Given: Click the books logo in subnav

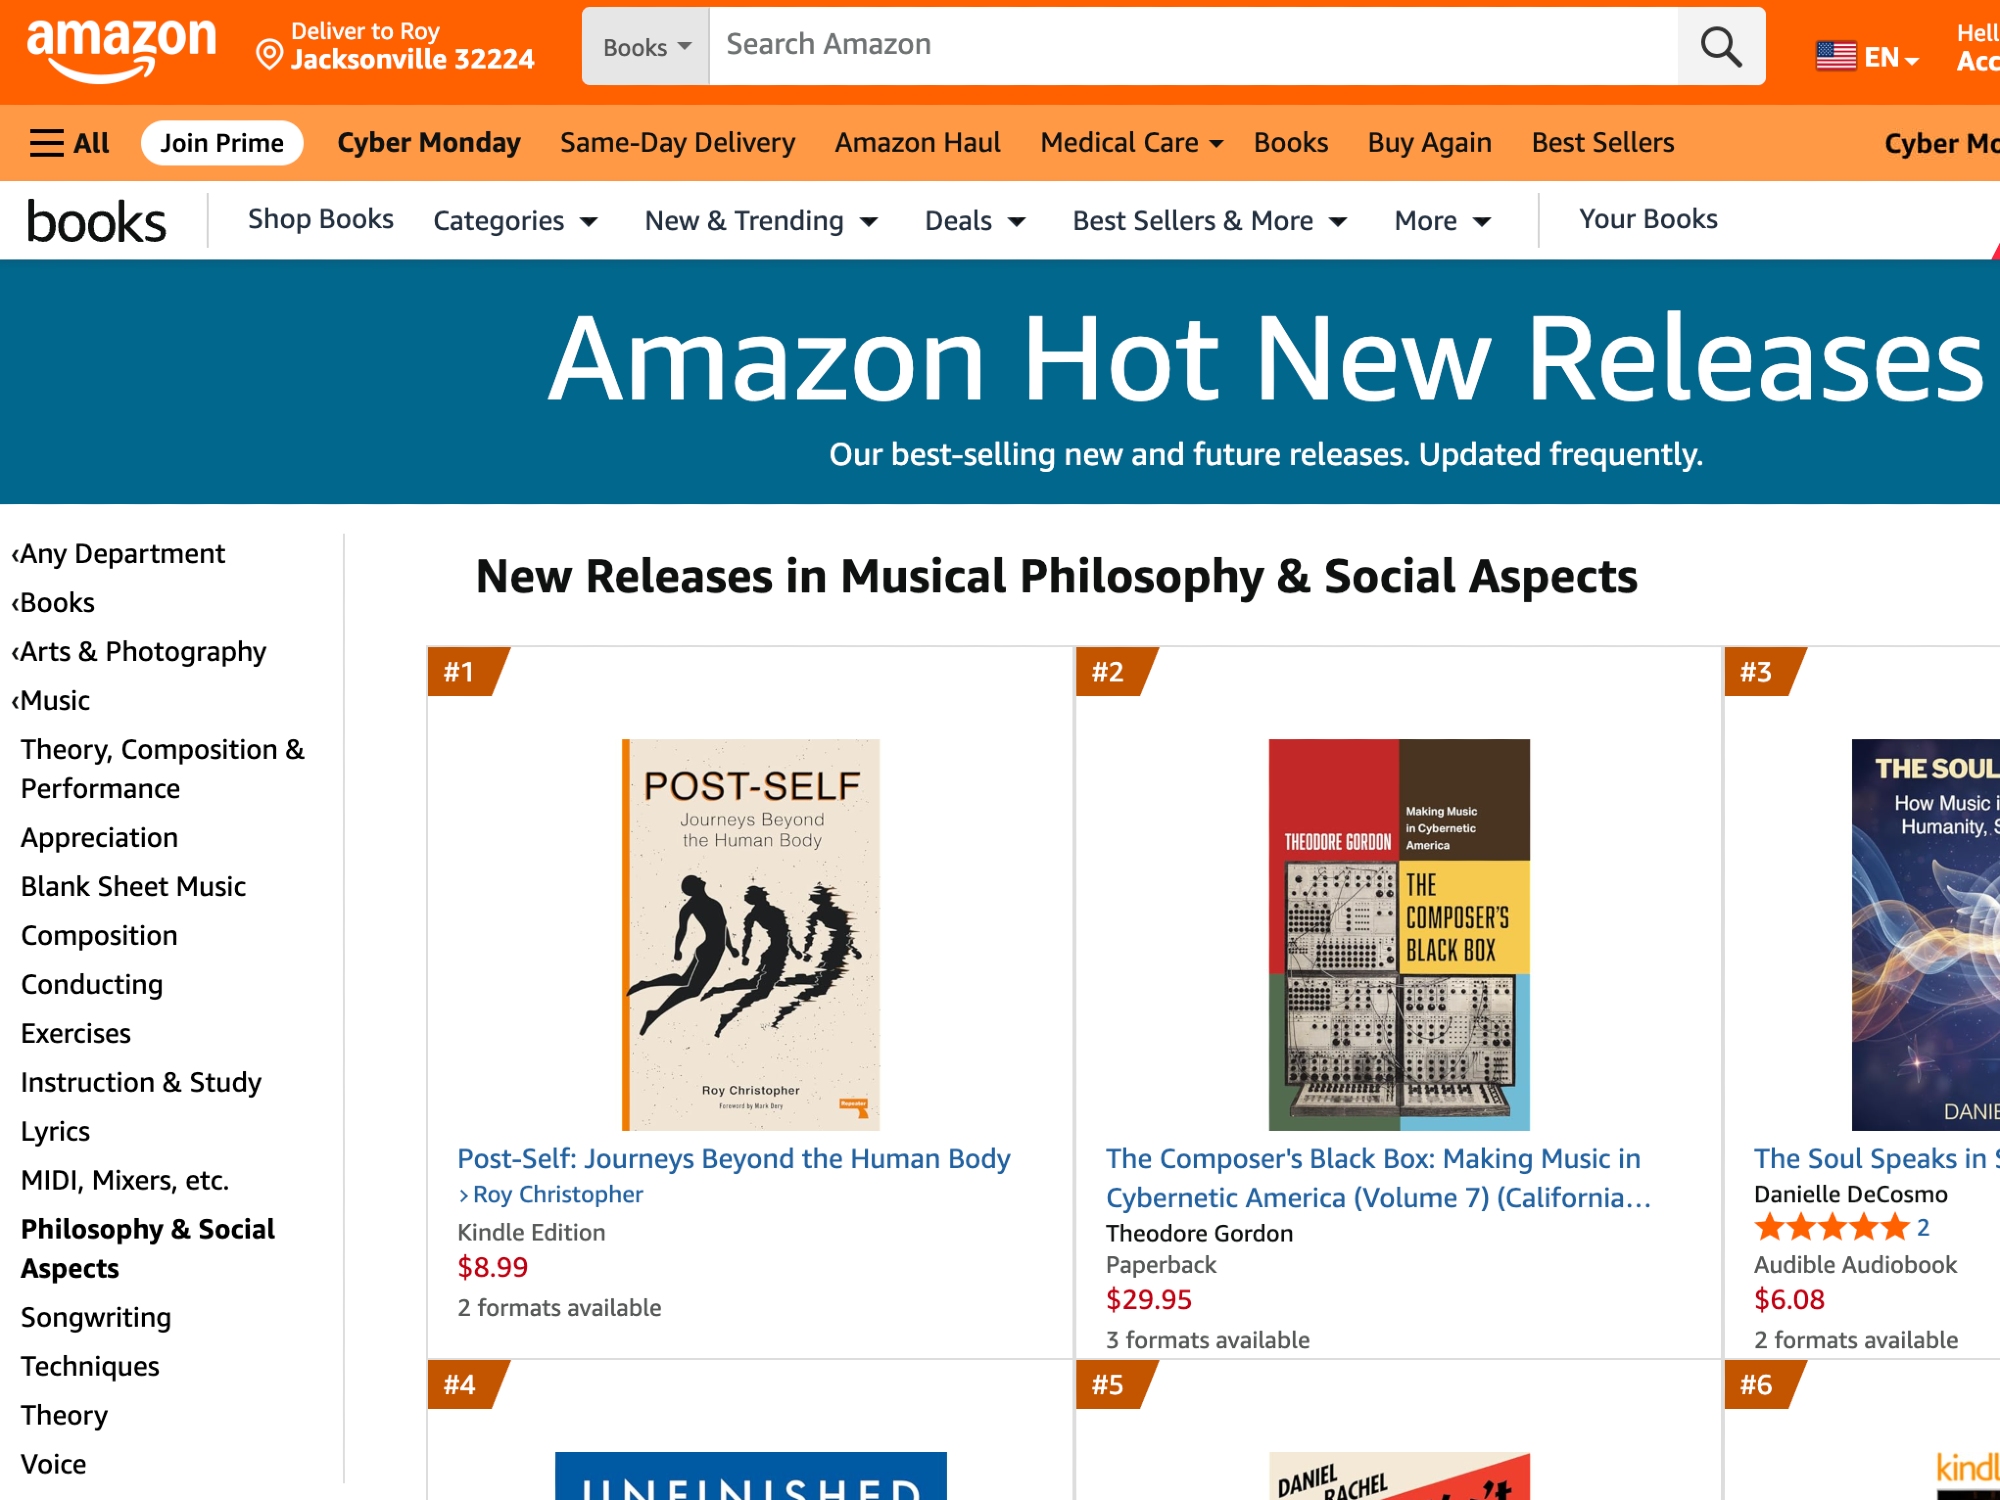Looking at the screenshot, I should pyautogui.click(x=96, y=221).
